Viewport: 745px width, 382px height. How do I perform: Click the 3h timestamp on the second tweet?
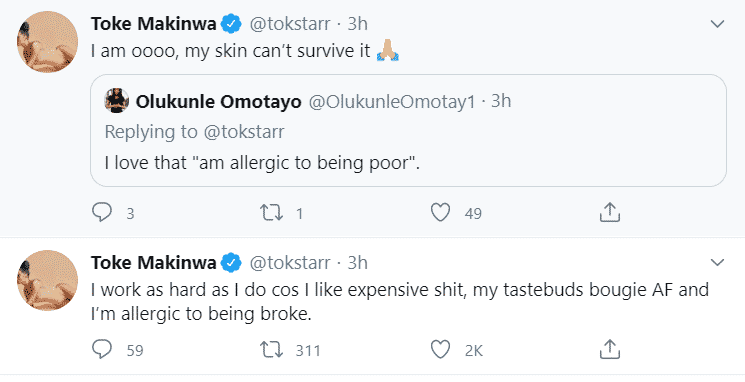click(x=358, y=262)
